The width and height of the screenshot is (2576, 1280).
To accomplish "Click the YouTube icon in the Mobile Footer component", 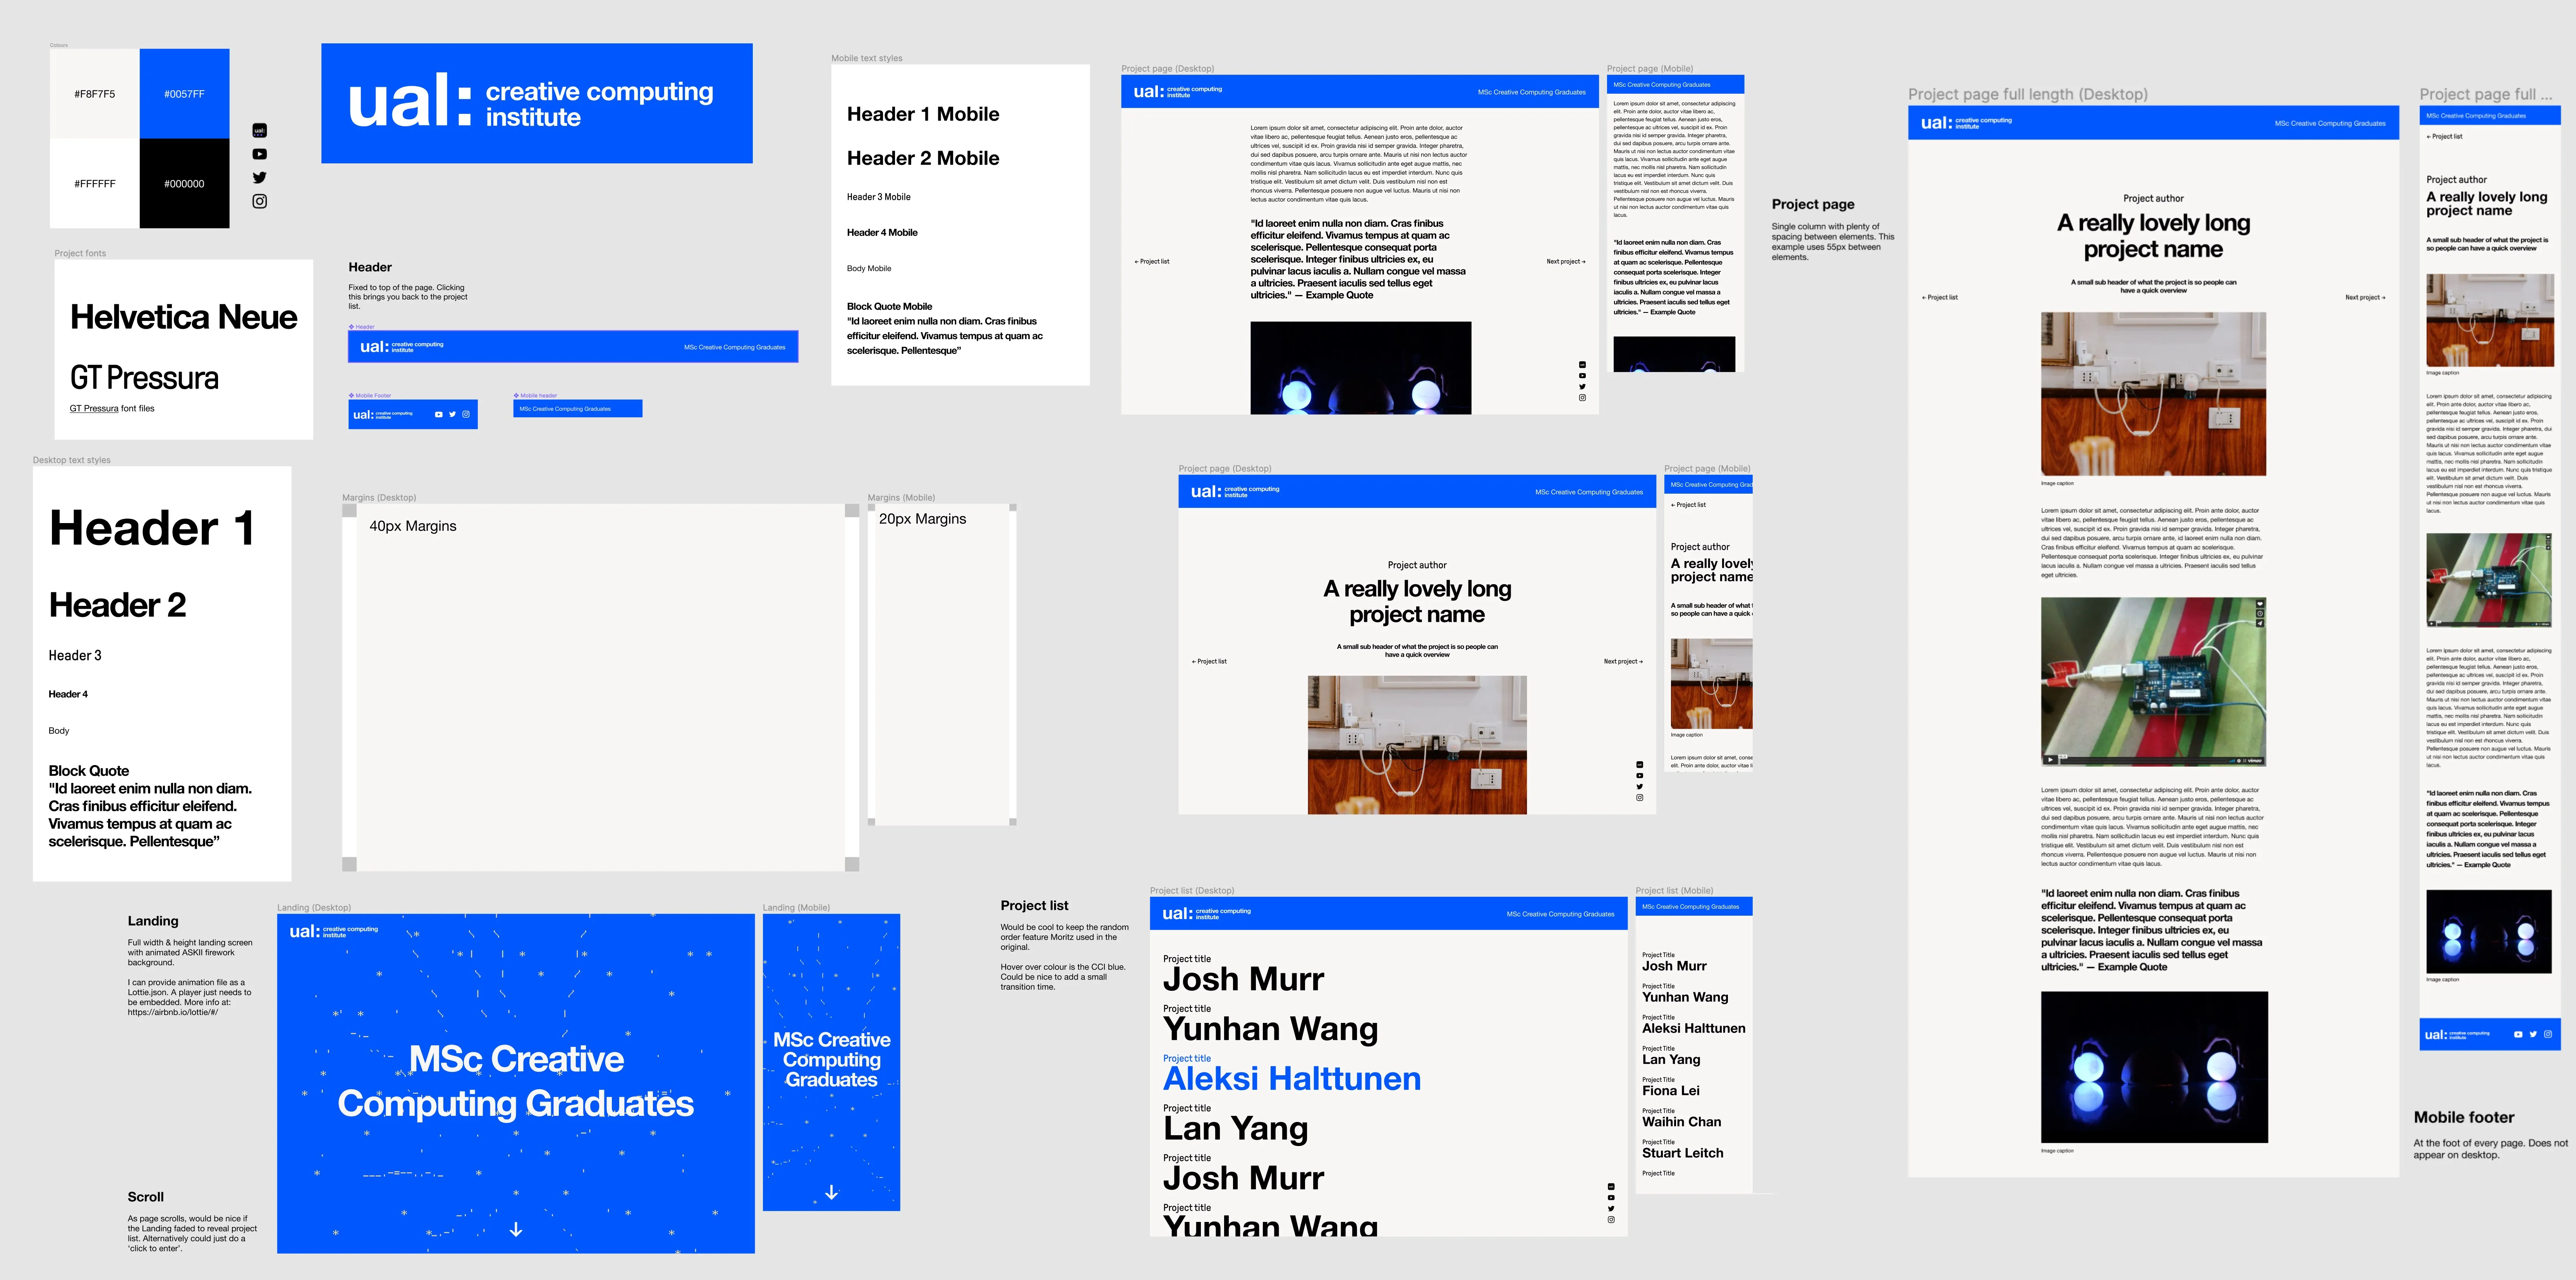I will tap(439, 414).
